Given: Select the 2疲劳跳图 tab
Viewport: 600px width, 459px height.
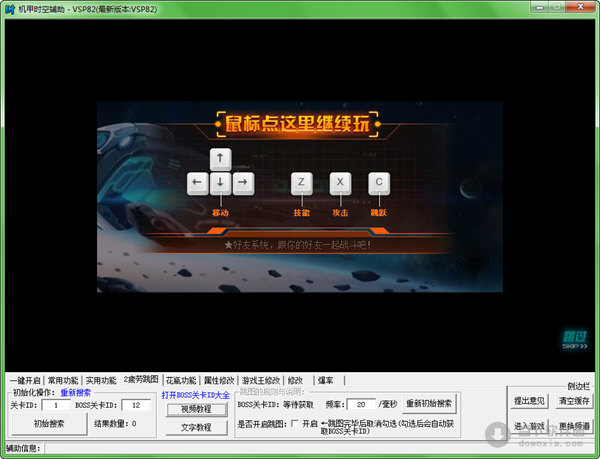Looking at the screenshot, I should [x=141, y=379].
